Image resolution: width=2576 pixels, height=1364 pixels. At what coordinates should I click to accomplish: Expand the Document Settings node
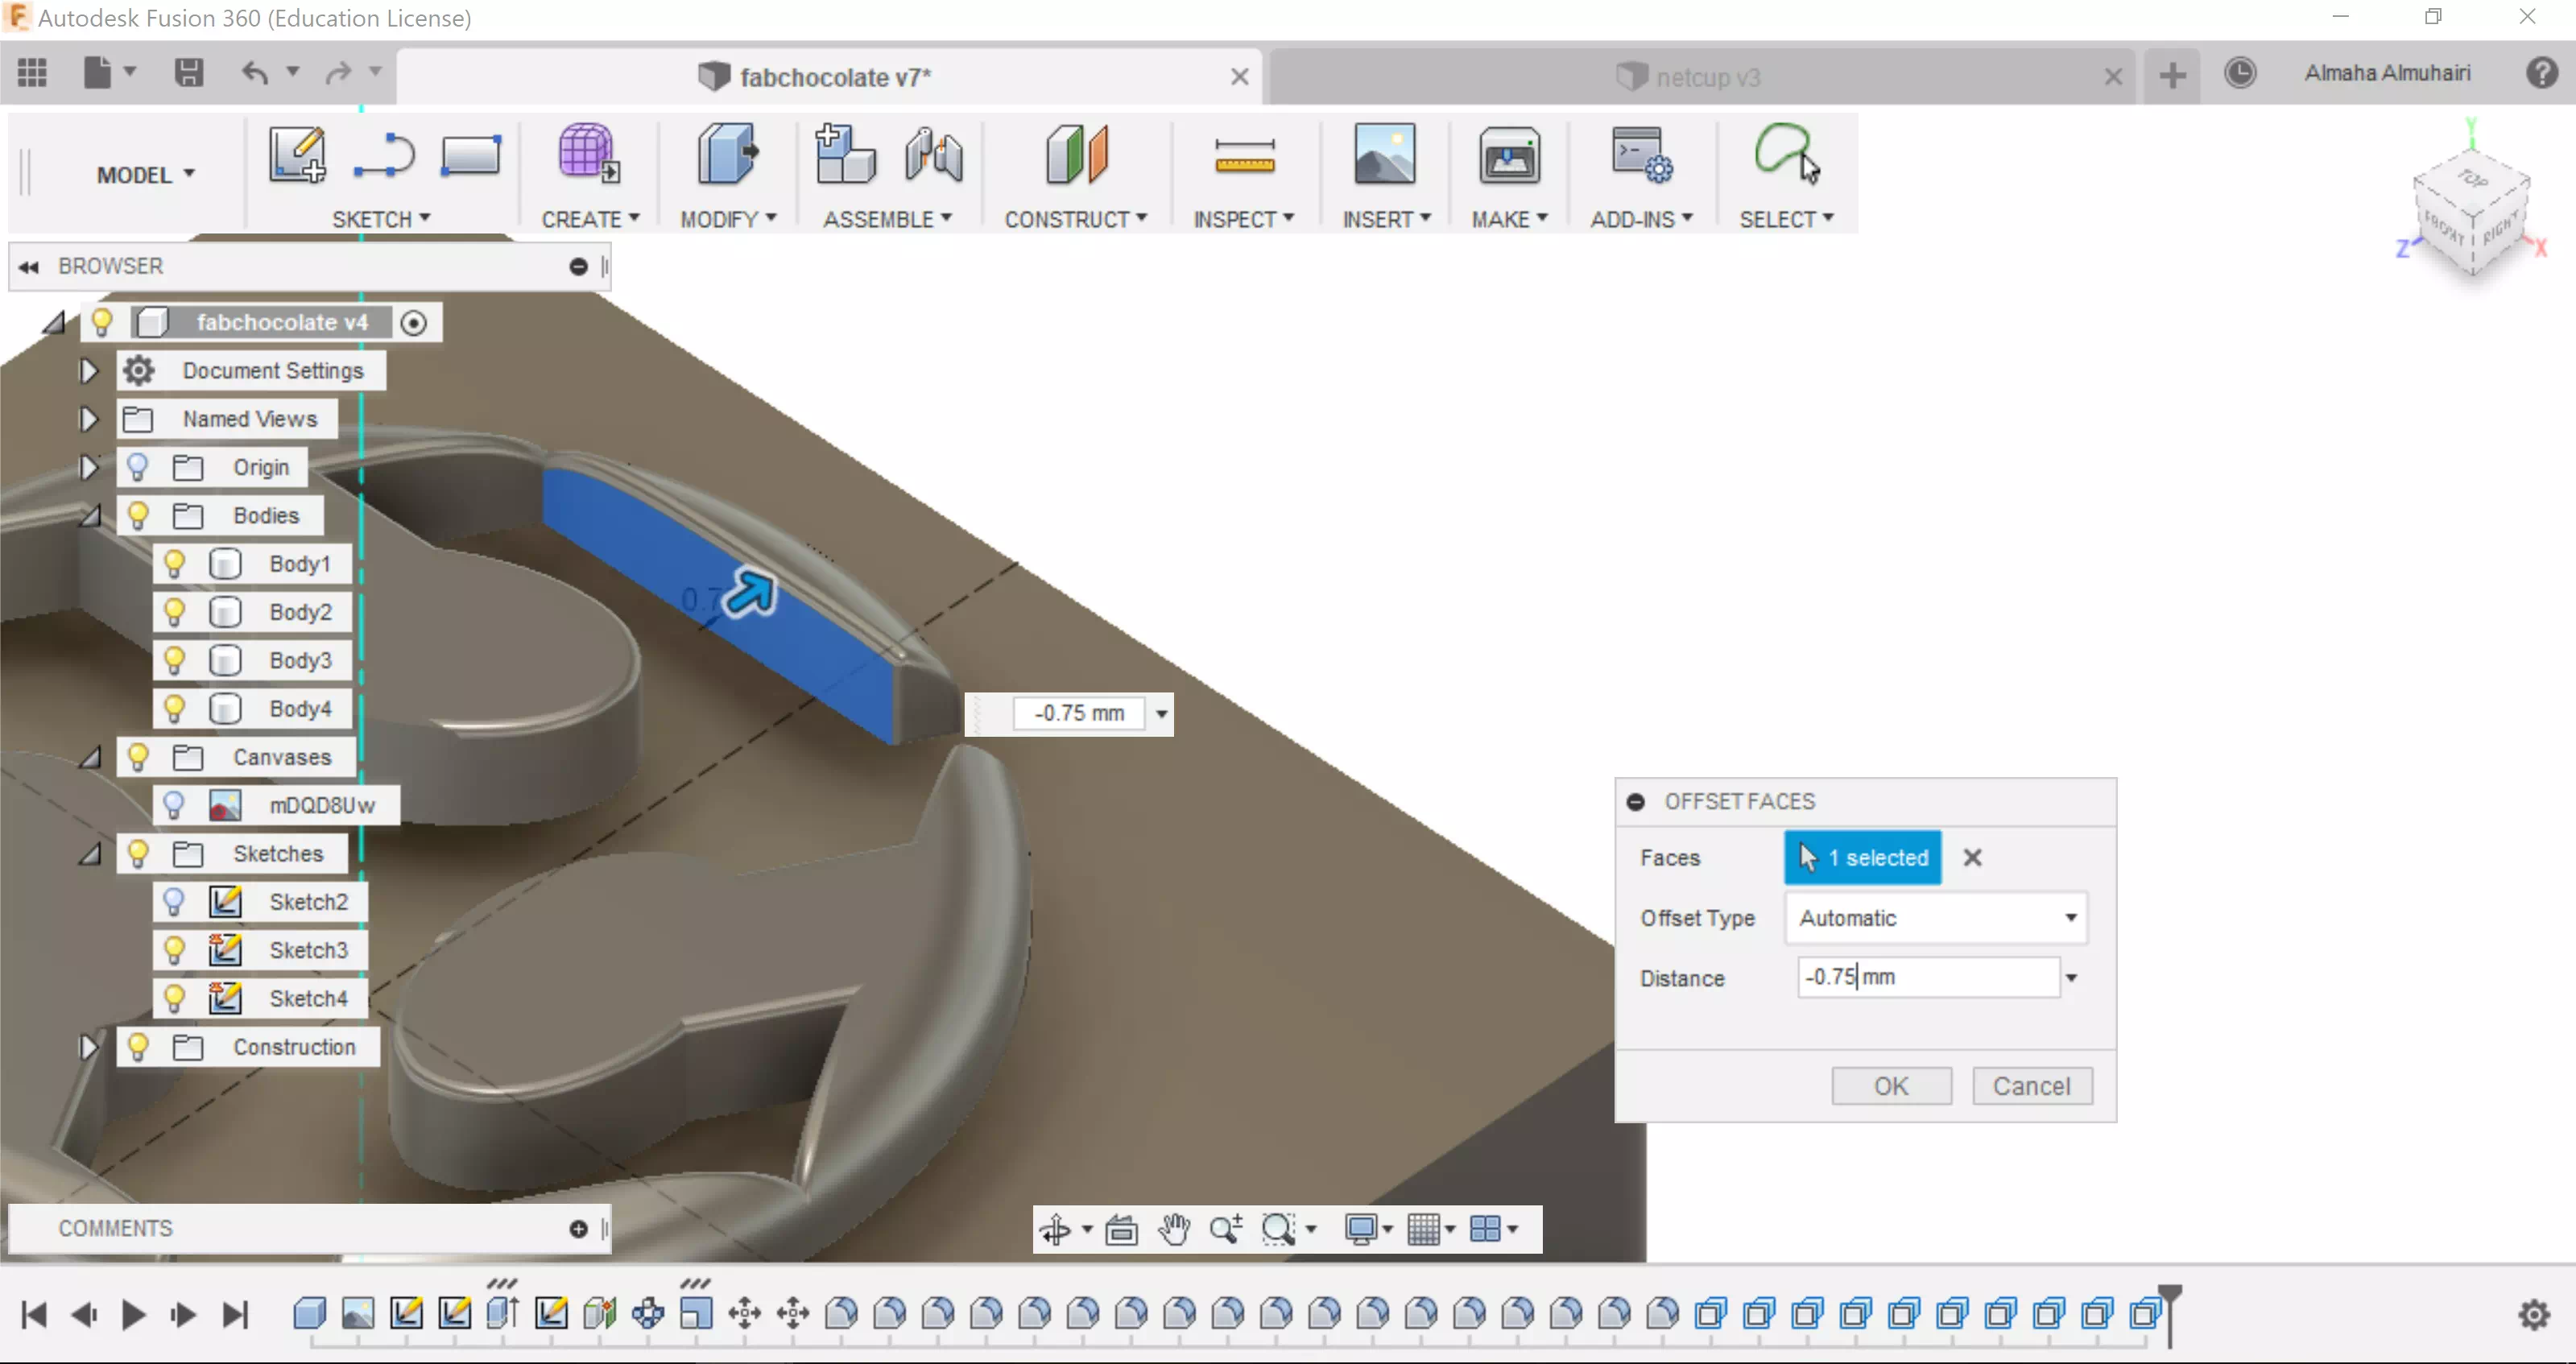pos(88,371)
